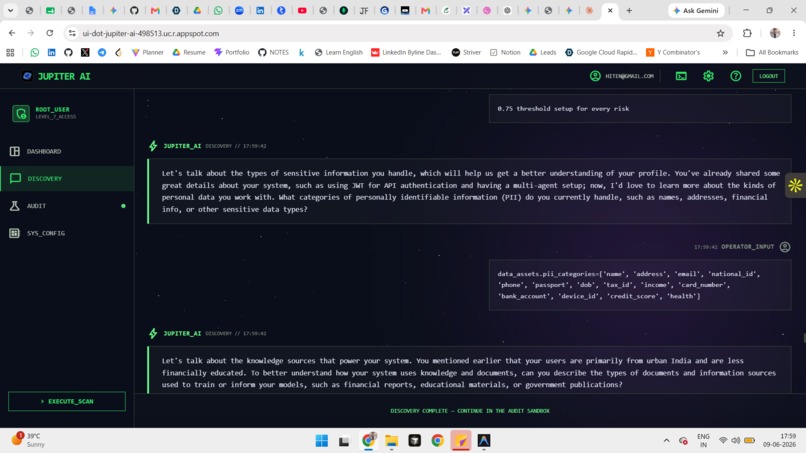This screenshot has width=806, height=453.
Task: Click the user account avatar icon
Action: [x=595, y=76]
